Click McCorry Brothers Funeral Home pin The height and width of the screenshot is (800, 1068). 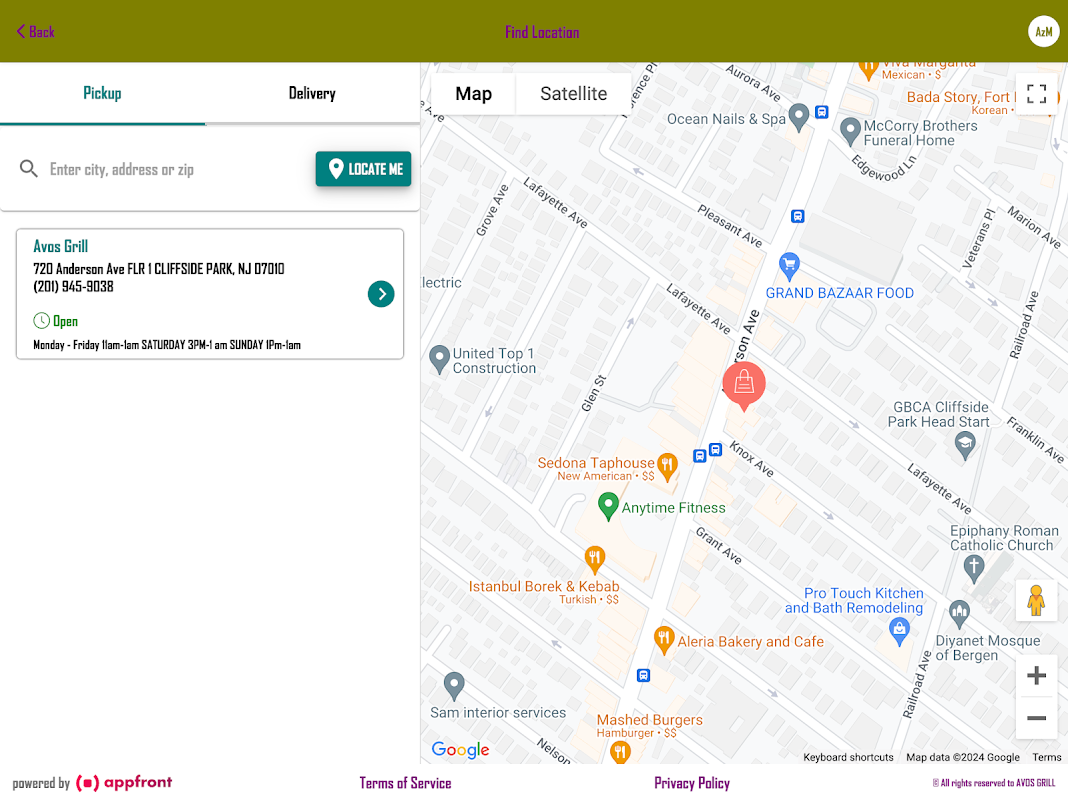(850, 131)
